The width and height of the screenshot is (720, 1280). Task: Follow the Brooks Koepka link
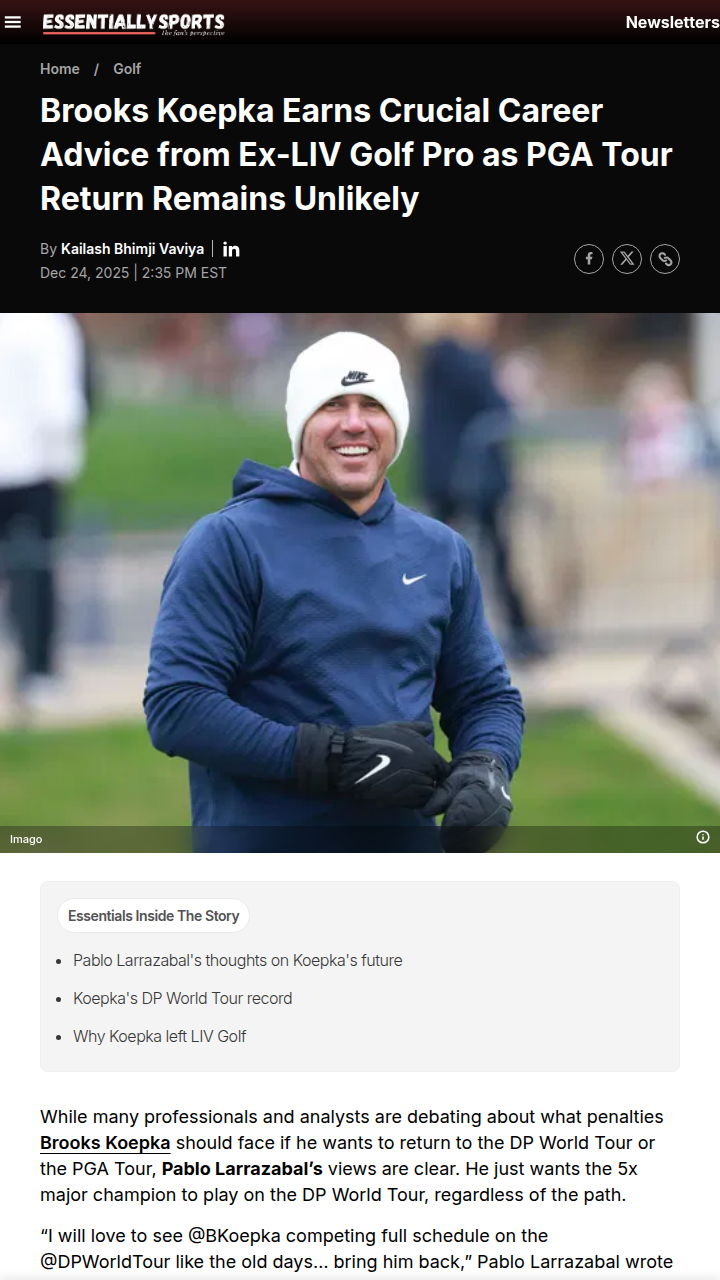[x=105, y=1142]
